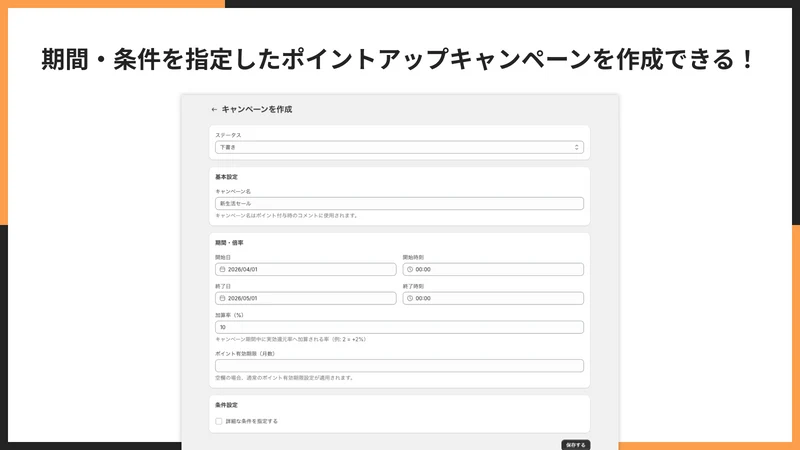Click the キャンペーン名 help text below field
This screenshot has width=800, height=450.
tap(287, 216)
